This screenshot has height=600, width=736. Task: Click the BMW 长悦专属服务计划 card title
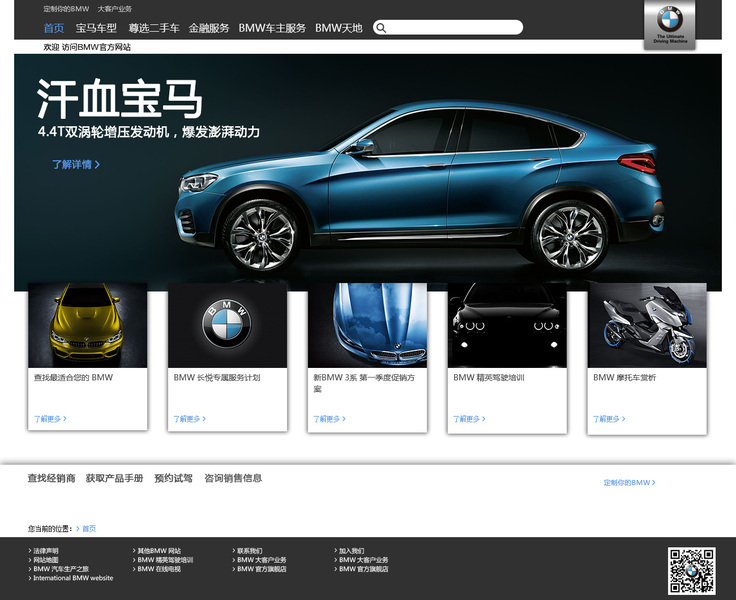pyautogui.click(x=216, y=377)
